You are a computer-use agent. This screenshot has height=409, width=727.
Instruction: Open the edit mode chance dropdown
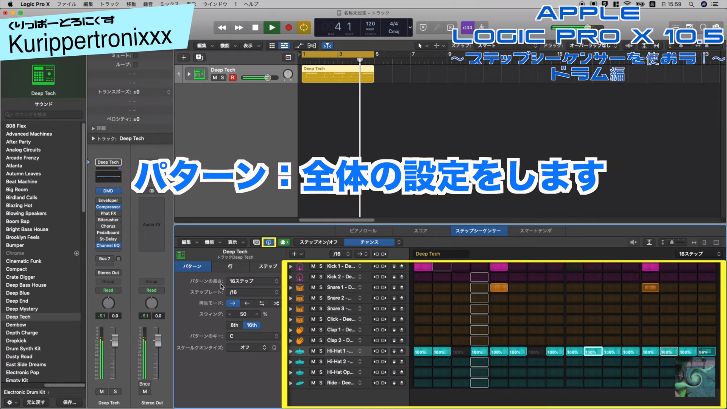(x=373, y=242)
